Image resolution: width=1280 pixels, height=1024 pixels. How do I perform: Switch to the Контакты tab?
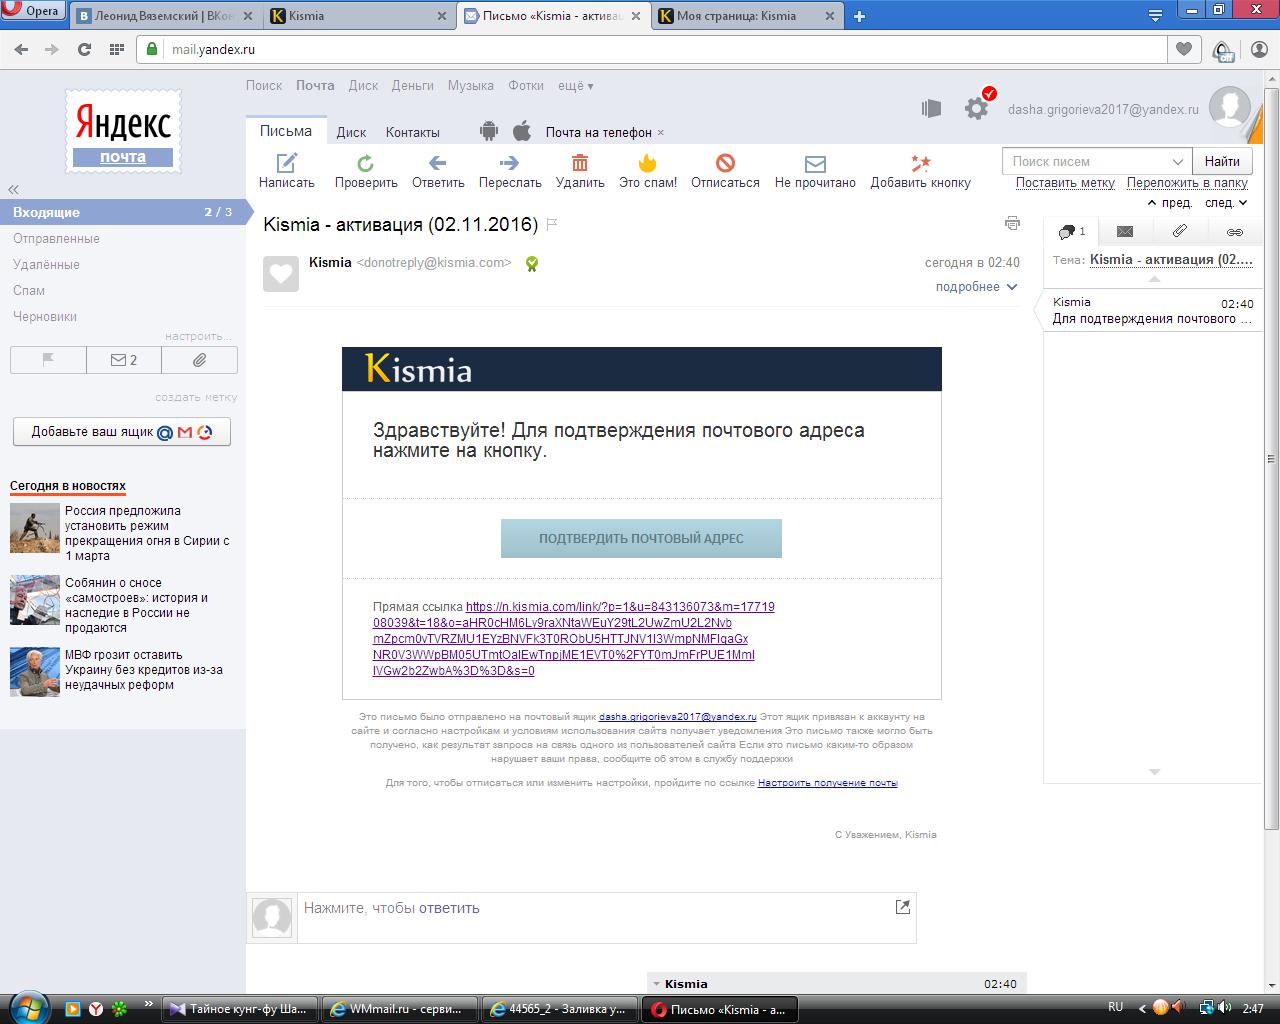point(412,132)
